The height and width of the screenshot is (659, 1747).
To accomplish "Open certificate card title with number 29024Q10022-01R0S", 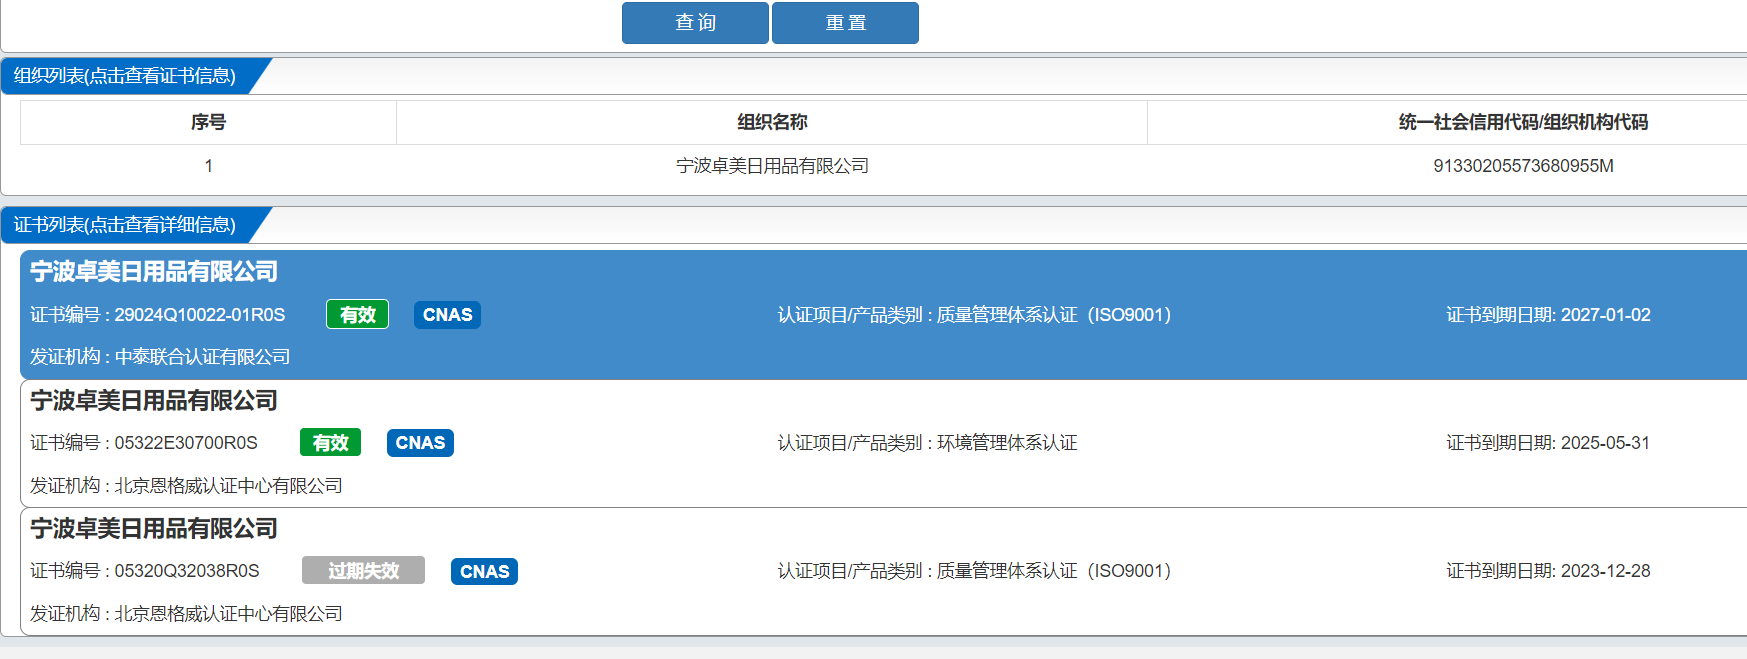I will tap(154, 272).
